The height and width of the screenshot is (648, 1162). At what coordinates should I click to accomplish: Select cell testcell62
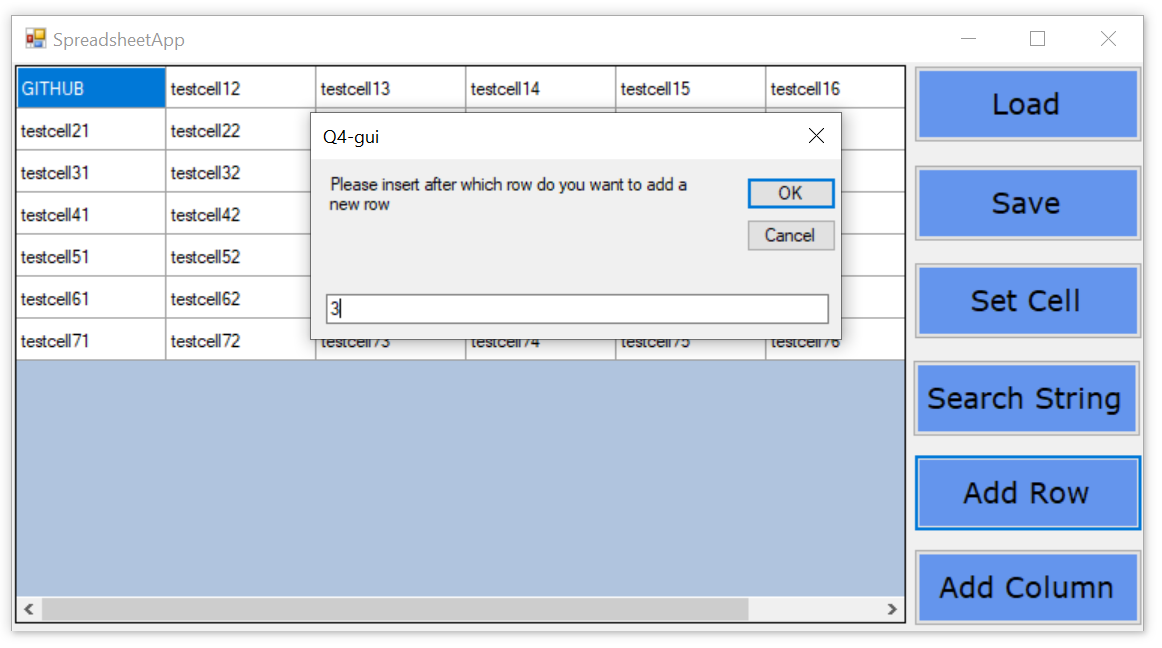tap(238, 299)
